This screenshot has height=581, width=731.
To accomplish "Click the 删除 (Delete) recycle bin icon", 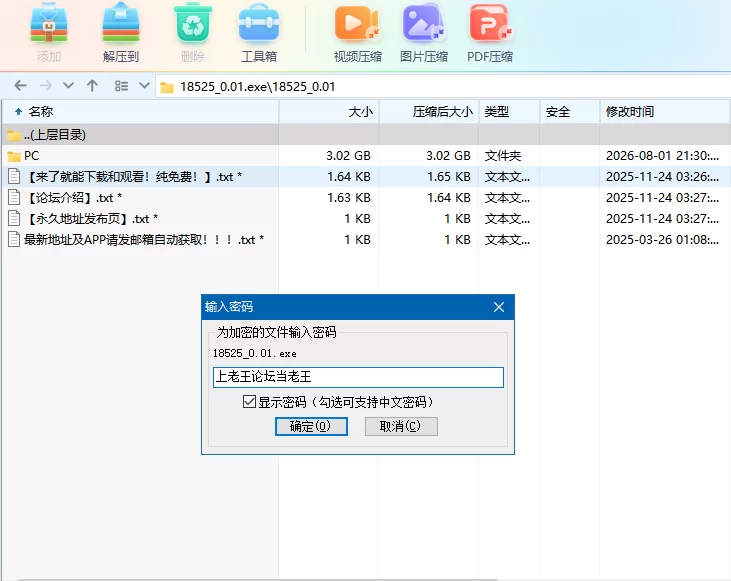I will click(193, 23).
